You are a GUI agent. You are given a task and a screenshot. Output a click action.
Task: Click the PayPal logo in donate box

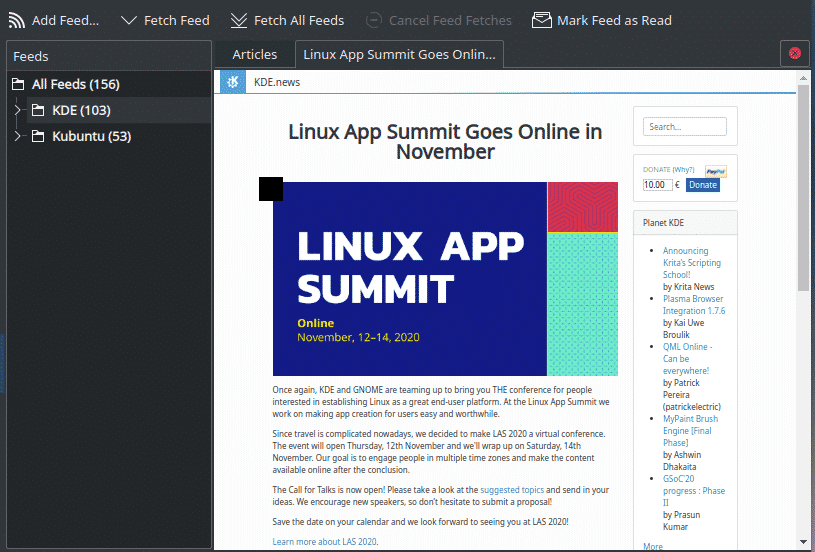pyautogui.click(x=716, y=172)
